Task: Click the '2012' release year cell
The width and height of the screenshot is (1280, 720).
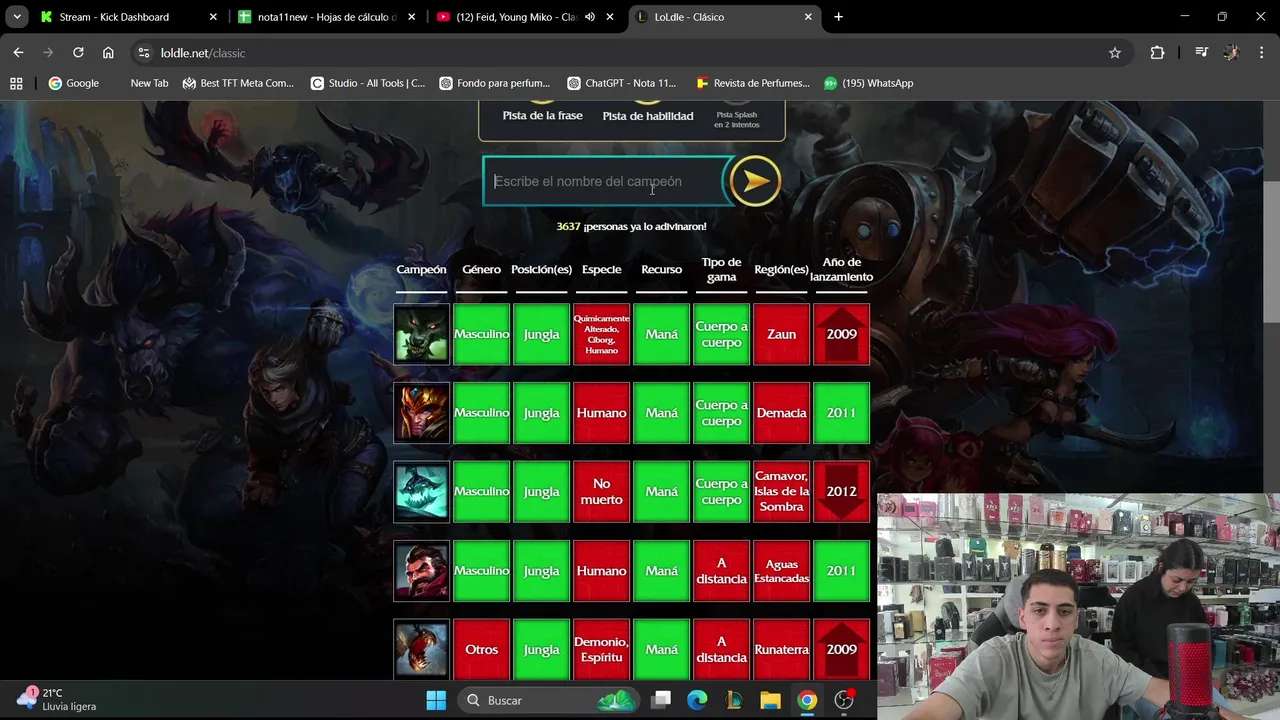Action: point(841,491)
